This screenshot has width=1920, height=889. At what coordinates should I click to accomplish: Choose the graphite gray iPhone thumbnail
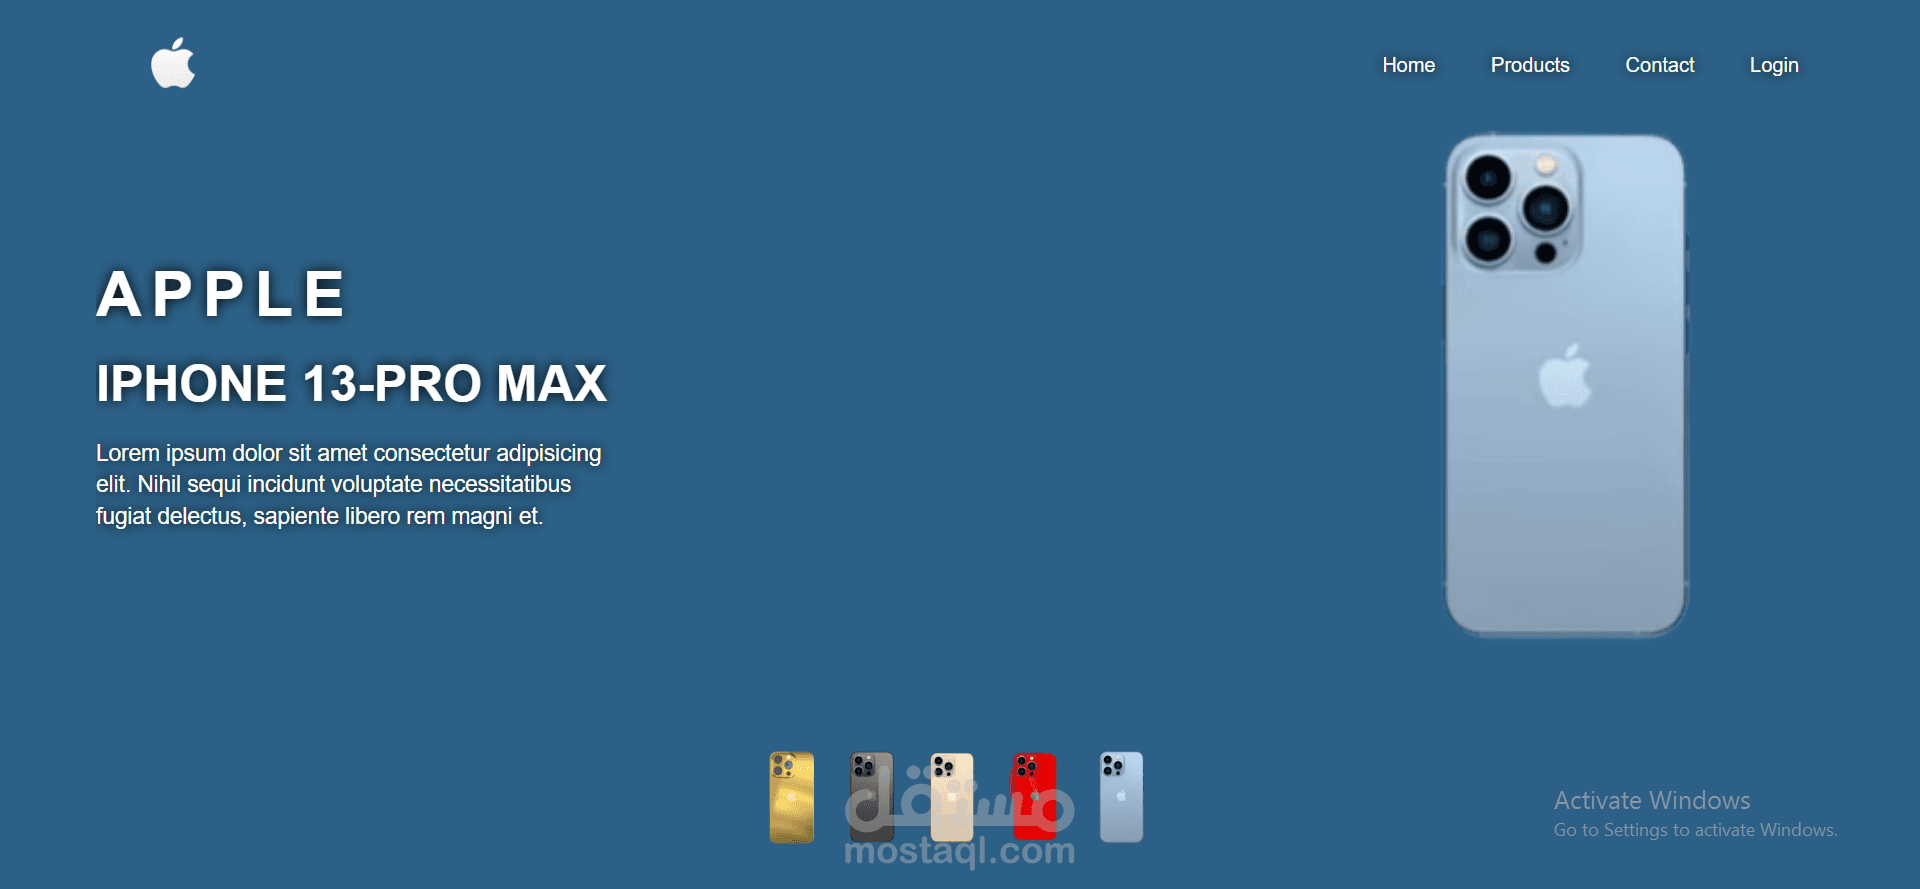coord(871,797)
